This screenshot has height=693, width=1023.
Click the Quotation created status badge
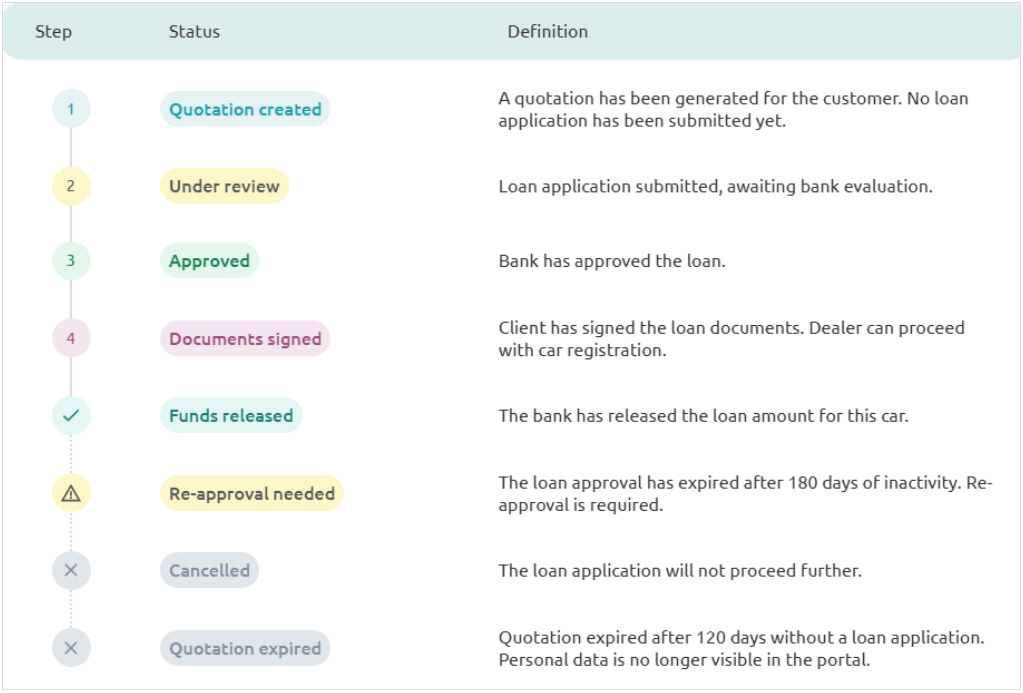tap(245, 109)
